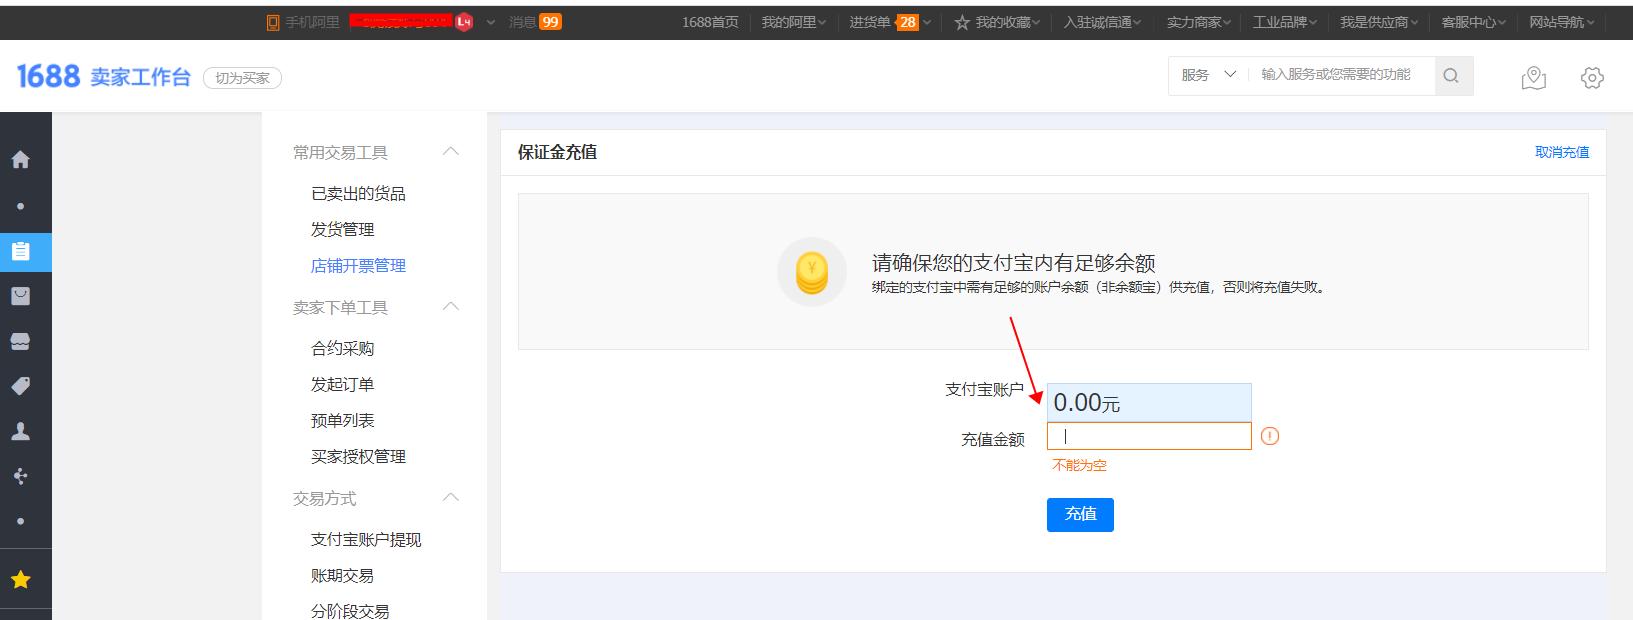Click the mobile phone icon 手机阿里
The height and width of the screenshot is (620, 1633).
click(273, 22)
